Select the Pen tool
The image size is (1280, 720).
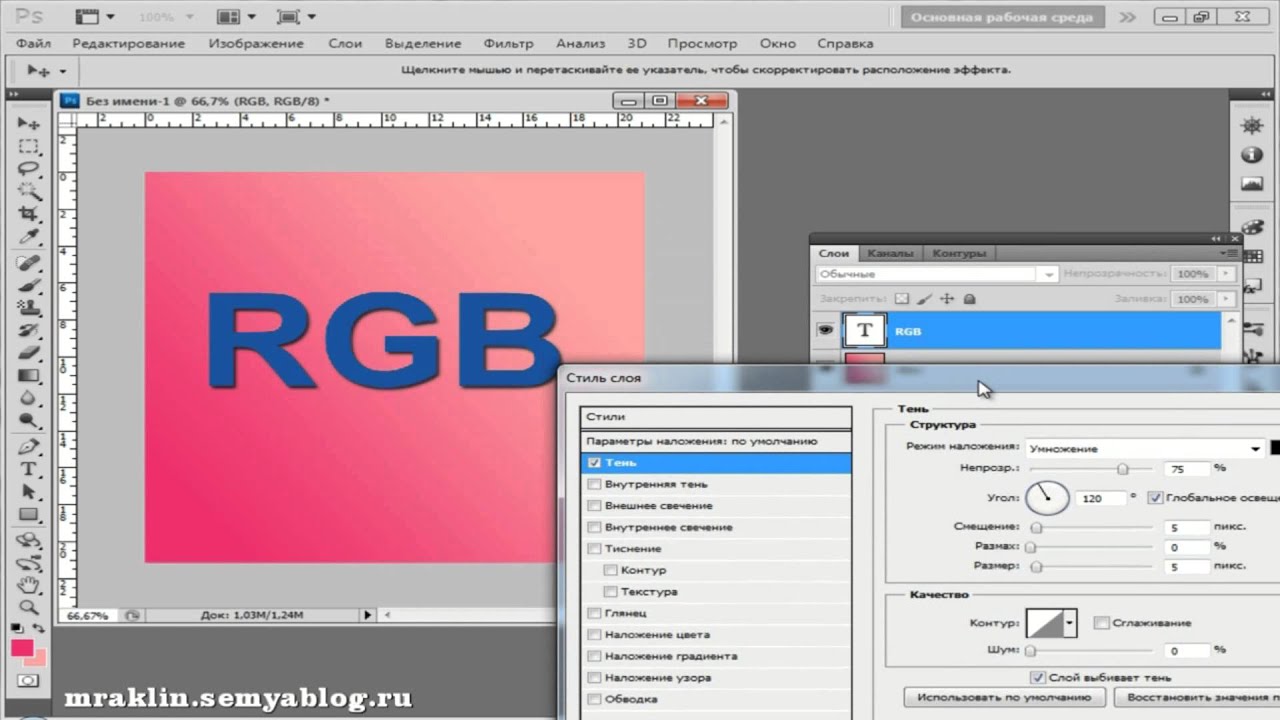(x=29, y=447)
